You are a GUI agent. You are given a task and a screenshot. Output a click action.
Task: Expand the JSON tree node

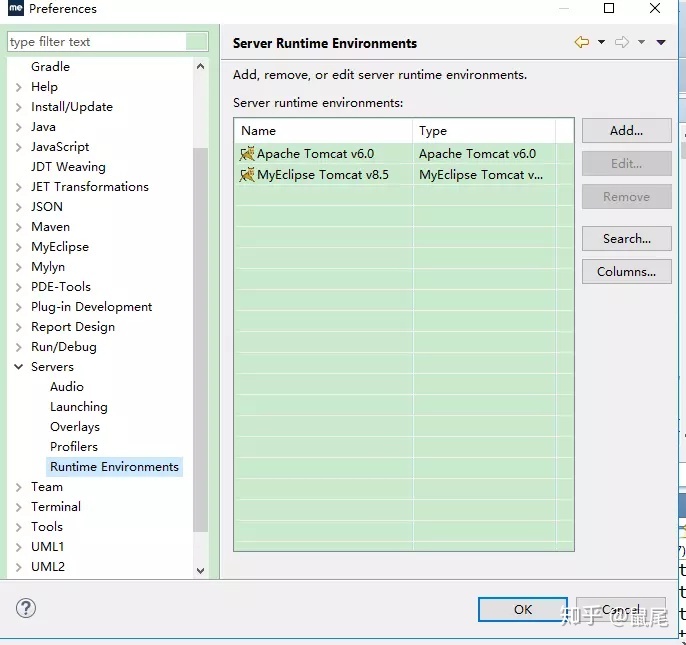point(18,207)
